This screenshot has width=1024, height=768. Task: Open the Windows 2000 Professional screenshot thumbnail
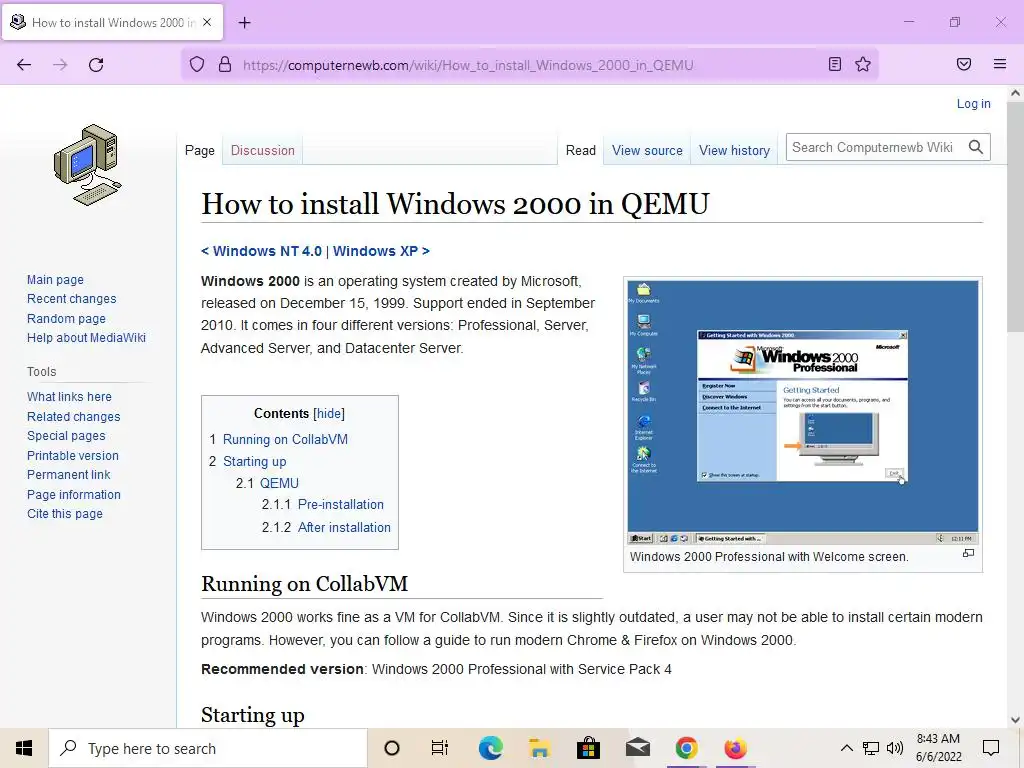coord(803,413)
